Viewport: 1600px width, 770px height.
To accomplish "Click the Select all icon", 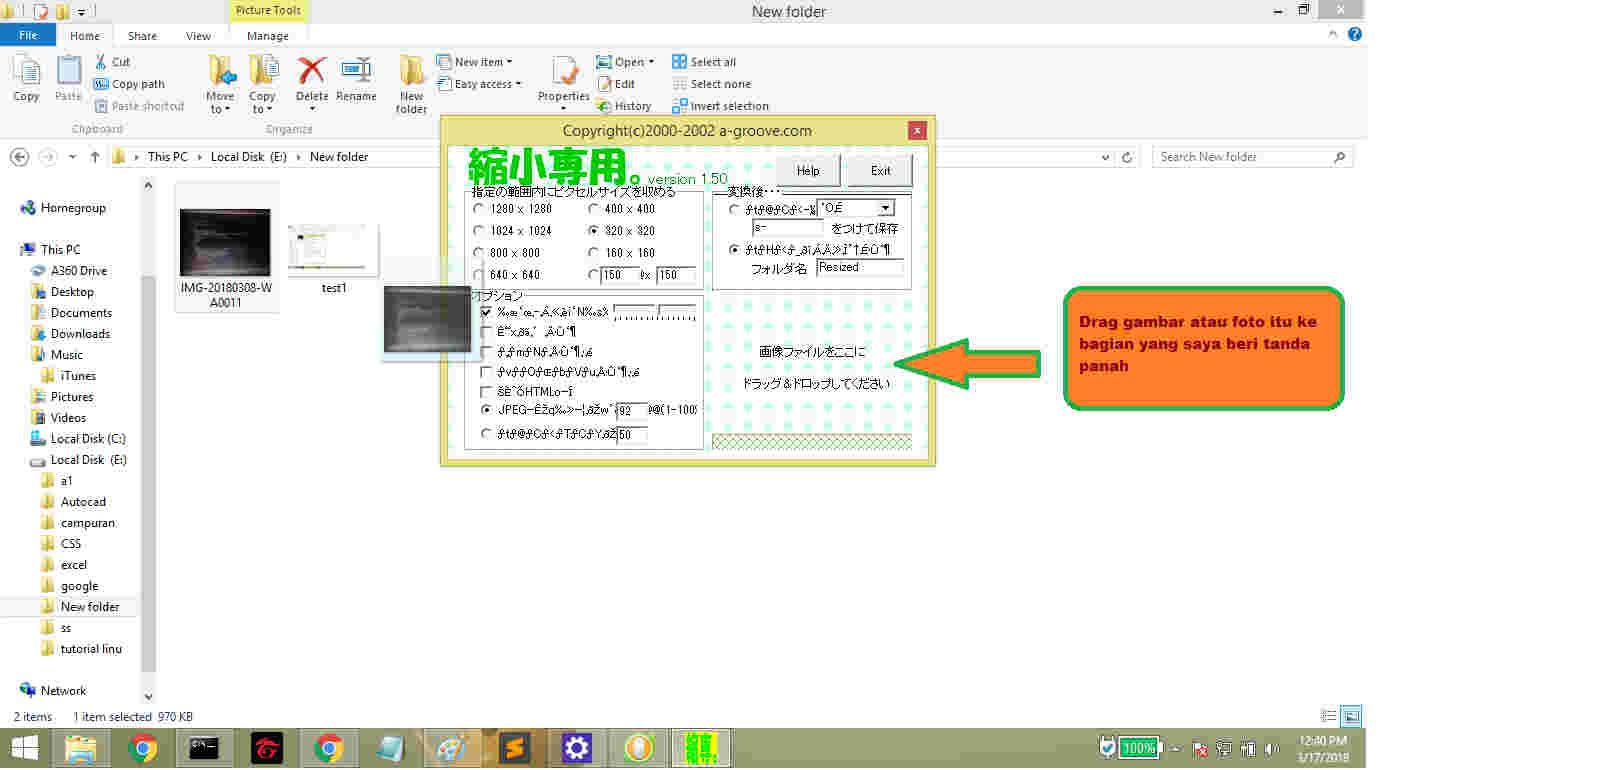I will click(679, 62).
